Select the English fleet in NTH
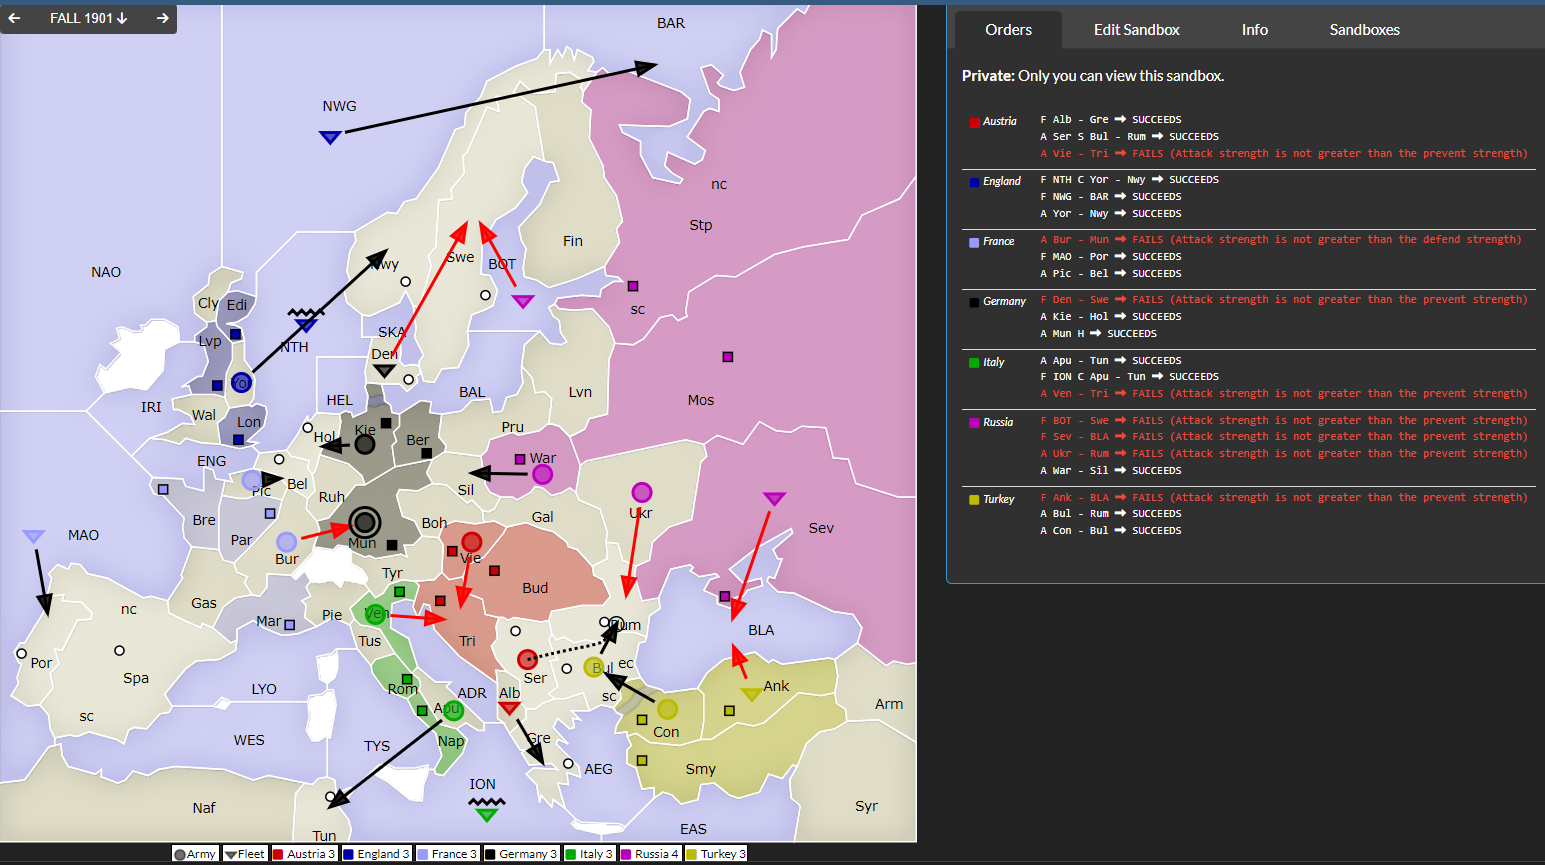 (306, 324)
